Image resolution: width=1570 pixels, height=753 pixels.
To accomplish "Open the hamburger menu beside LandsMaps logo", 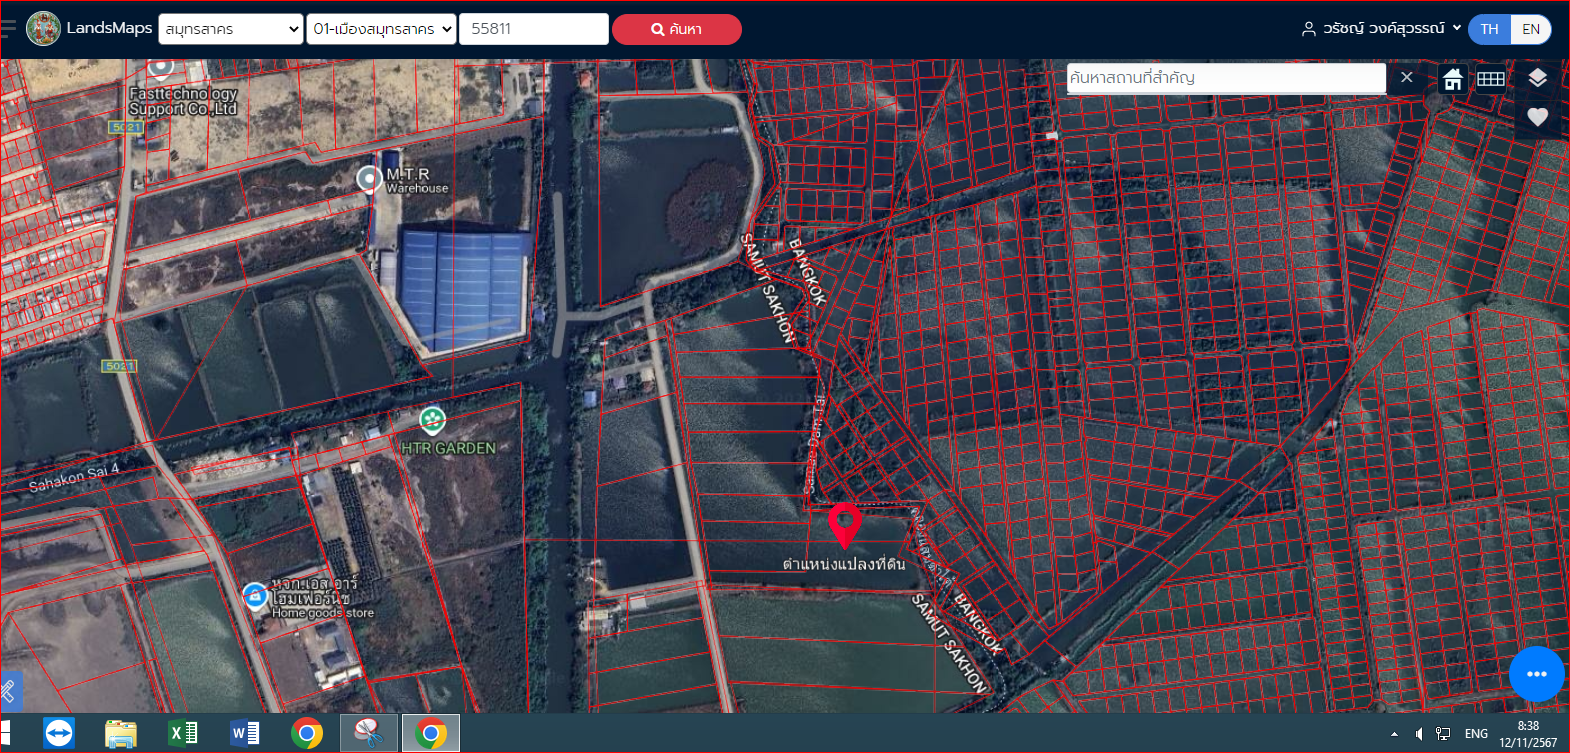I will [x=9, y=28].
